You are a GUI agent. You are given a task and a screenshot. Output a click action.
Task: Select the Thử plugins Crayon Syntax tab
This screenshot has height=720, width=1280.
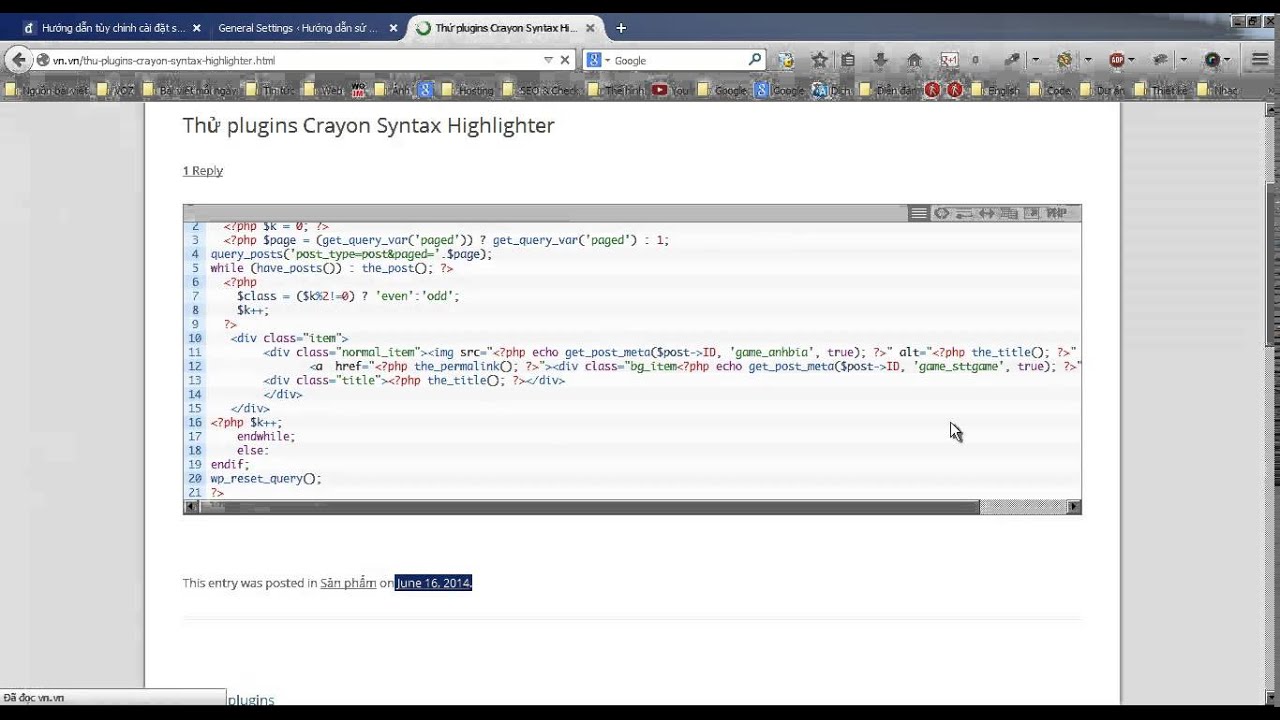(506, 28)
